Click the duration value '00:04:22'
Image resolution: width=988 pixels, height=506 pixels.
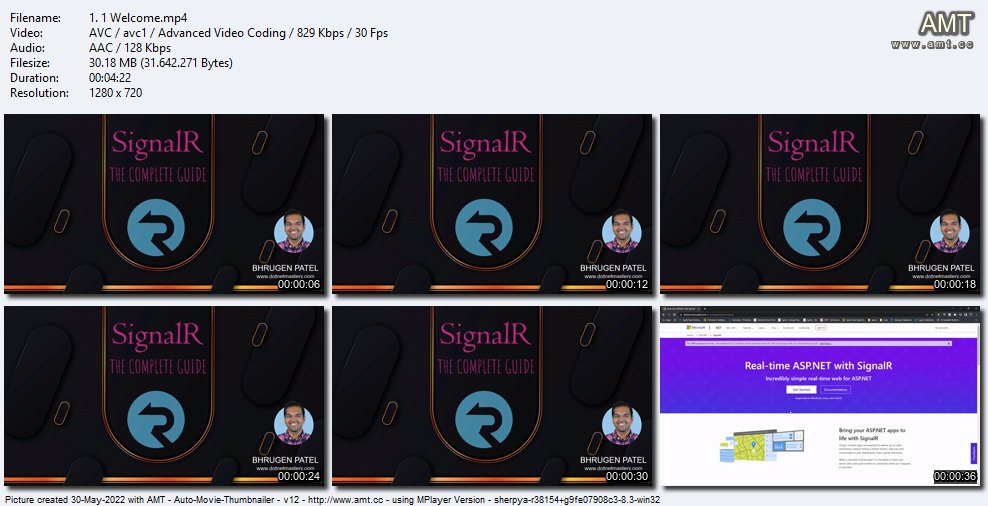(110, 78)
